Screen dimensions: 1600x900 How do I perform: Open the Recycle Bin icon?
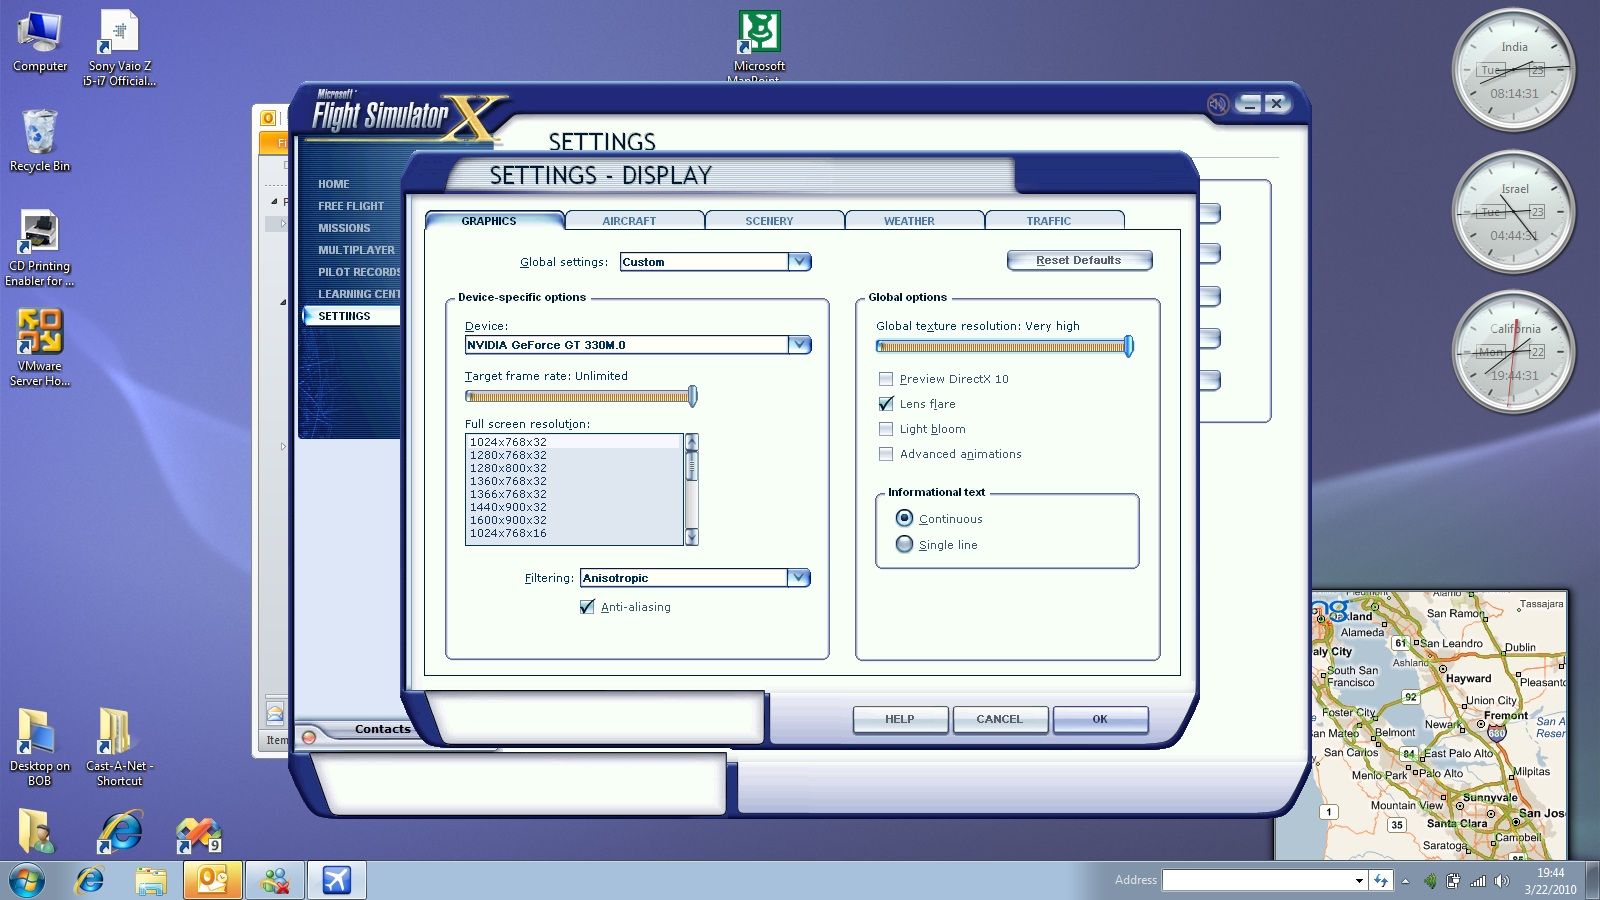pyautogui.click(x=39, y=141)
